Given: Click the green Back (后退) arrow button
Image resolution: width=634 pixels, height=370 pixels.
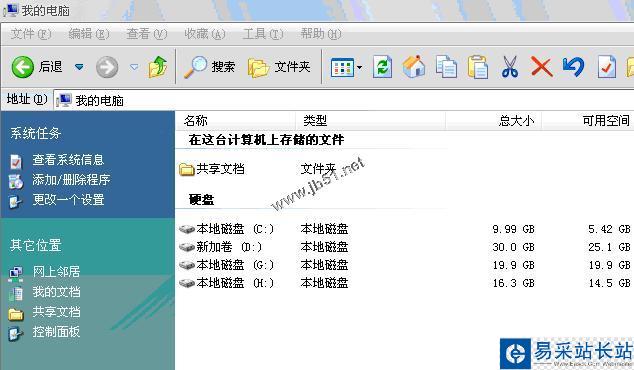Looking at the screenshot, I should click(22, 67).
